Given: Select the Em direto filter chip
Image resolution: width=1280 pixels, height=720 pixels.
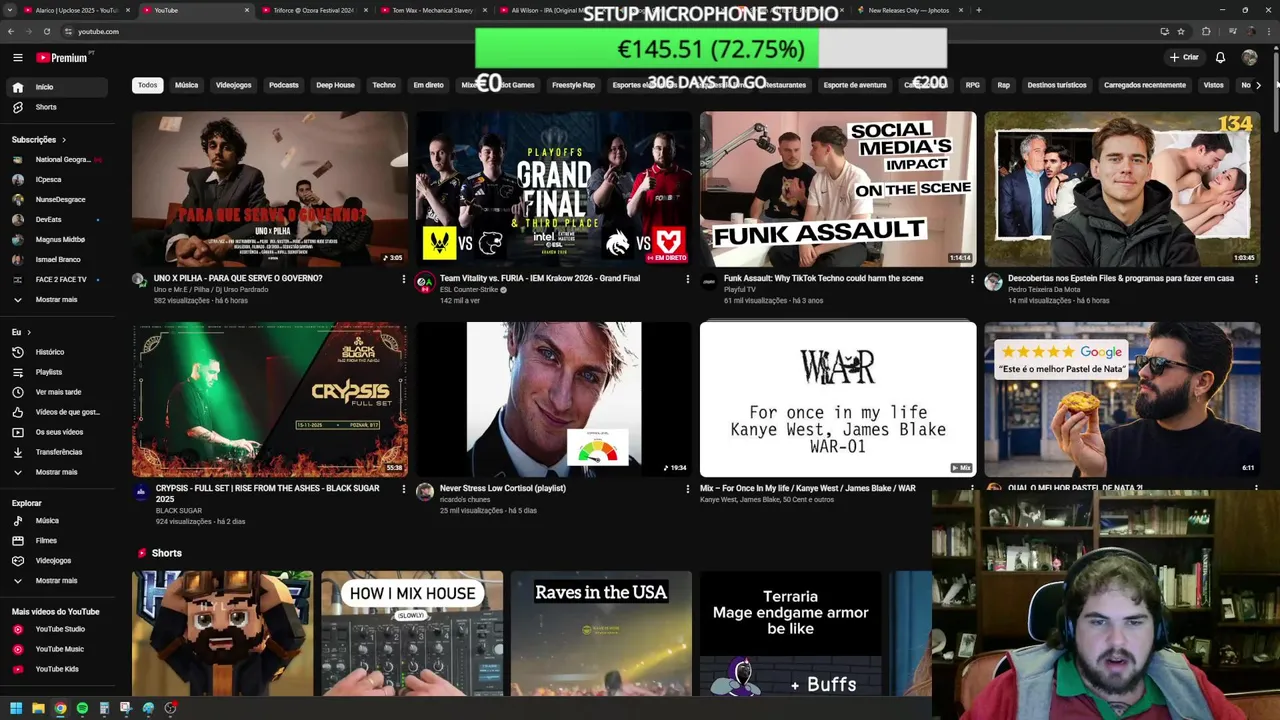Looking at the screenshot, I should [x=428, y=85].
